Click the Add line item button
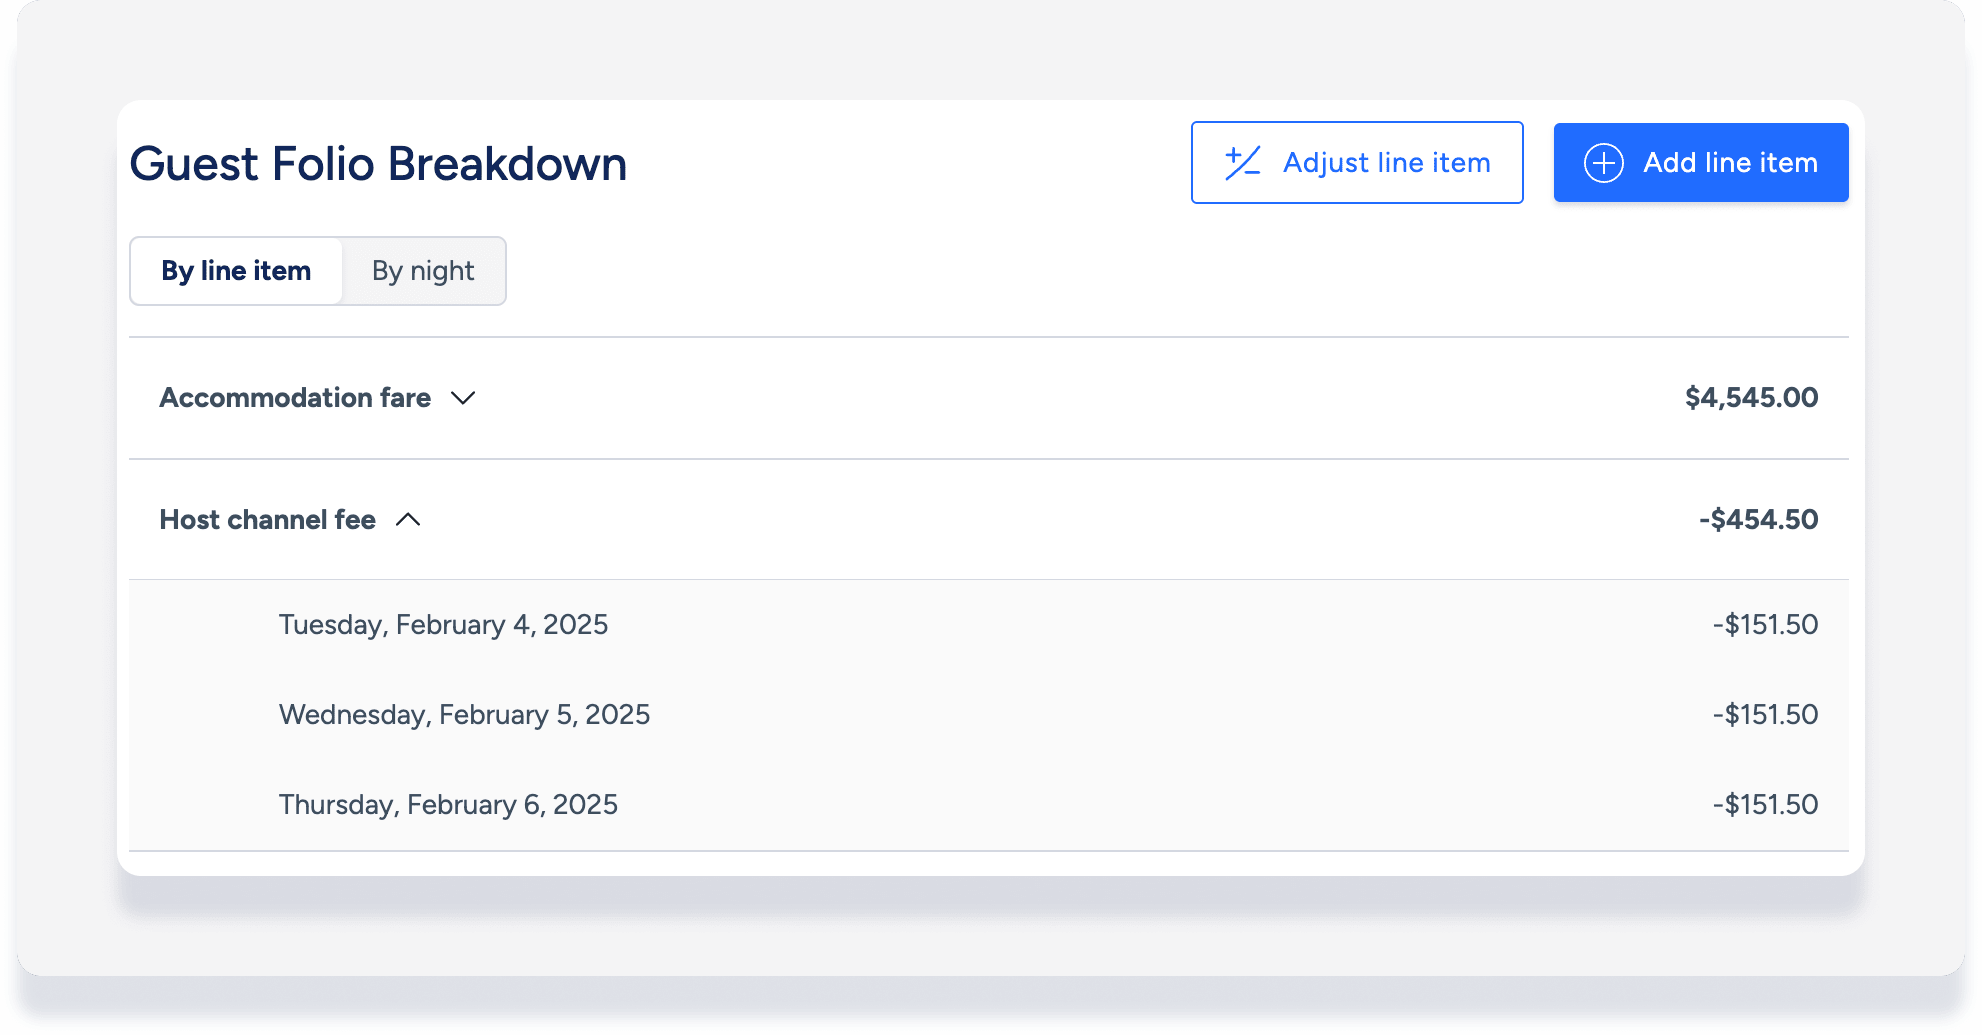This screenshot has width=1982, height=1035. (x=1701, y=163)
